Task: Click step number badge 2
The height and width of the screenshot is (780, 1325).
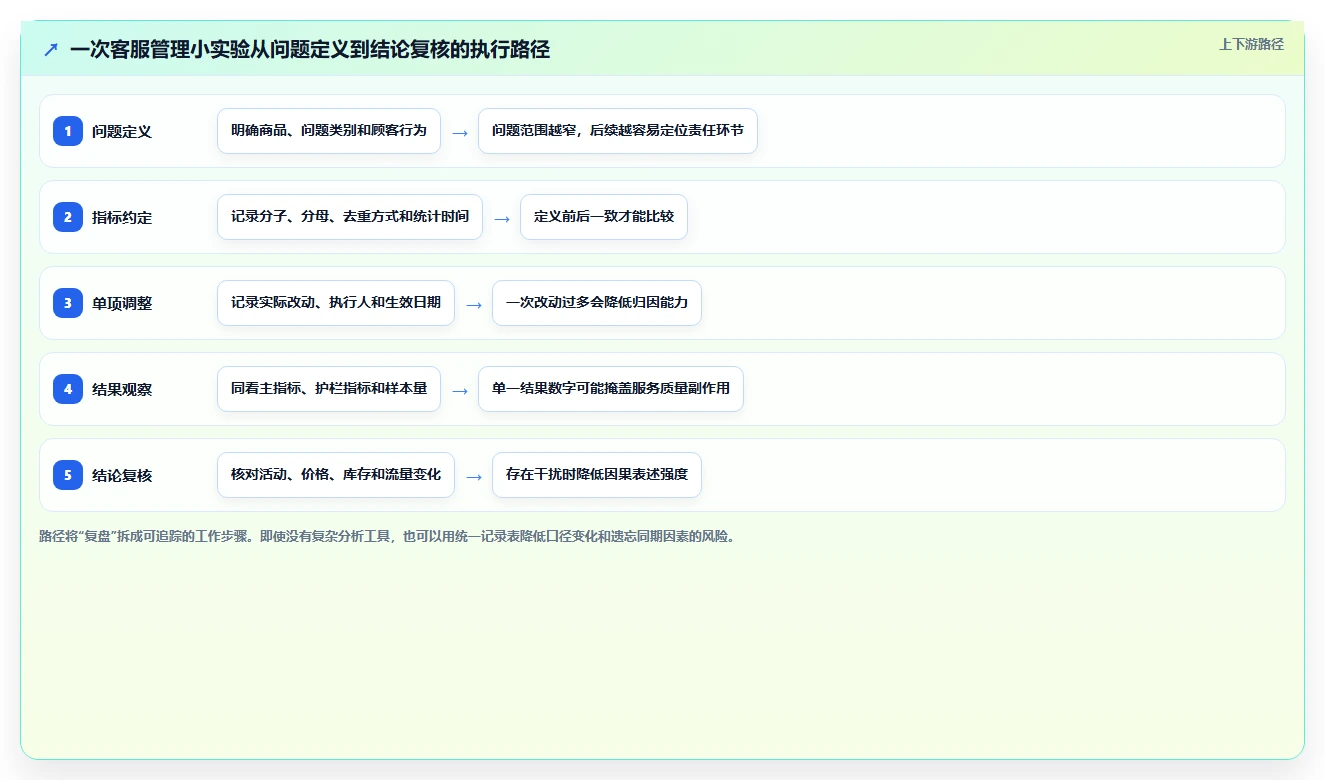Action: [x=68, y=217]
